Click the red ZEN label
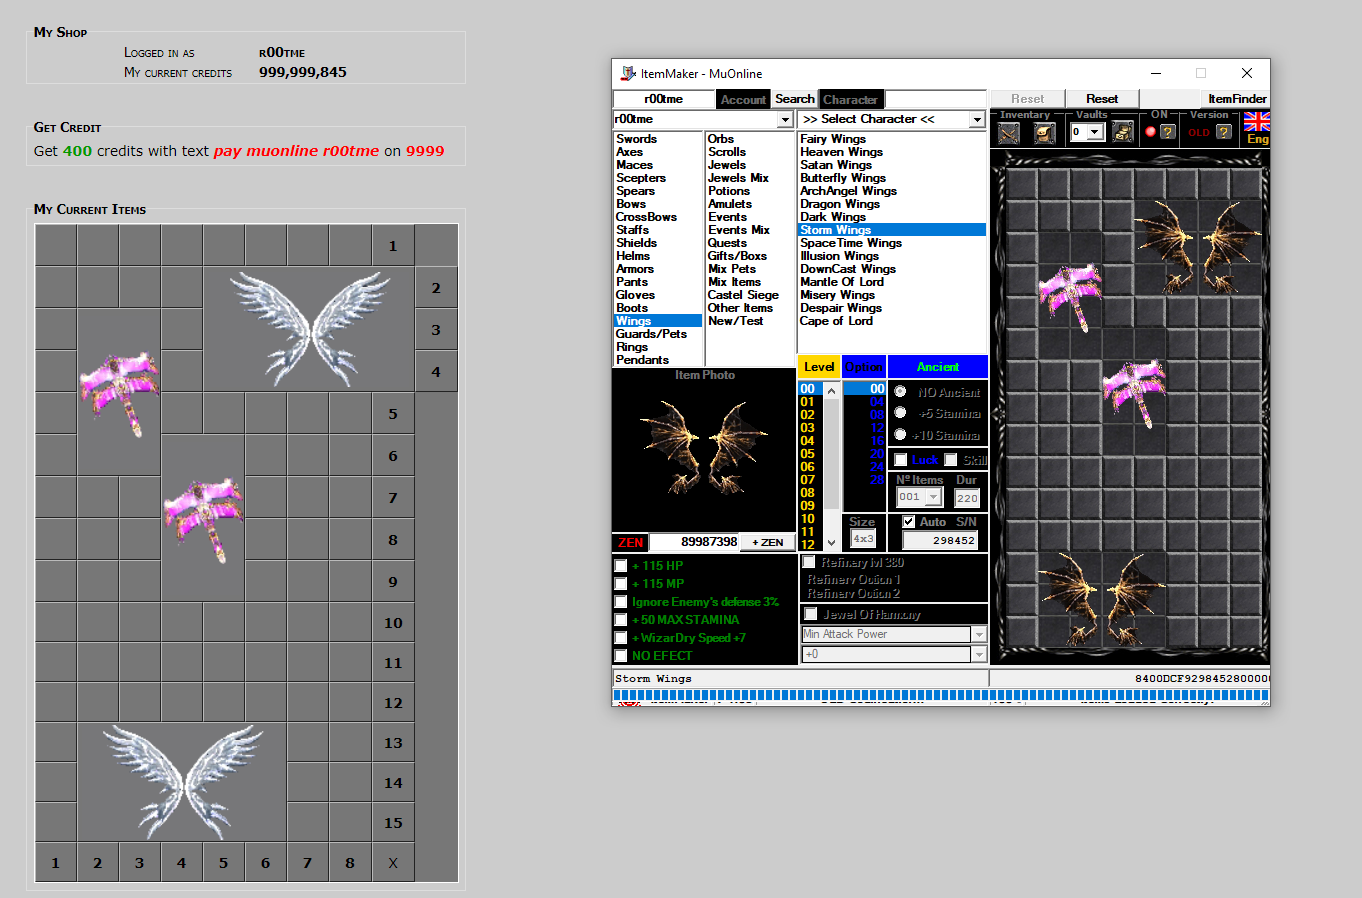The height and width of the screenshot is (898, 1362). pyautogui.click(x=631, y=543)
